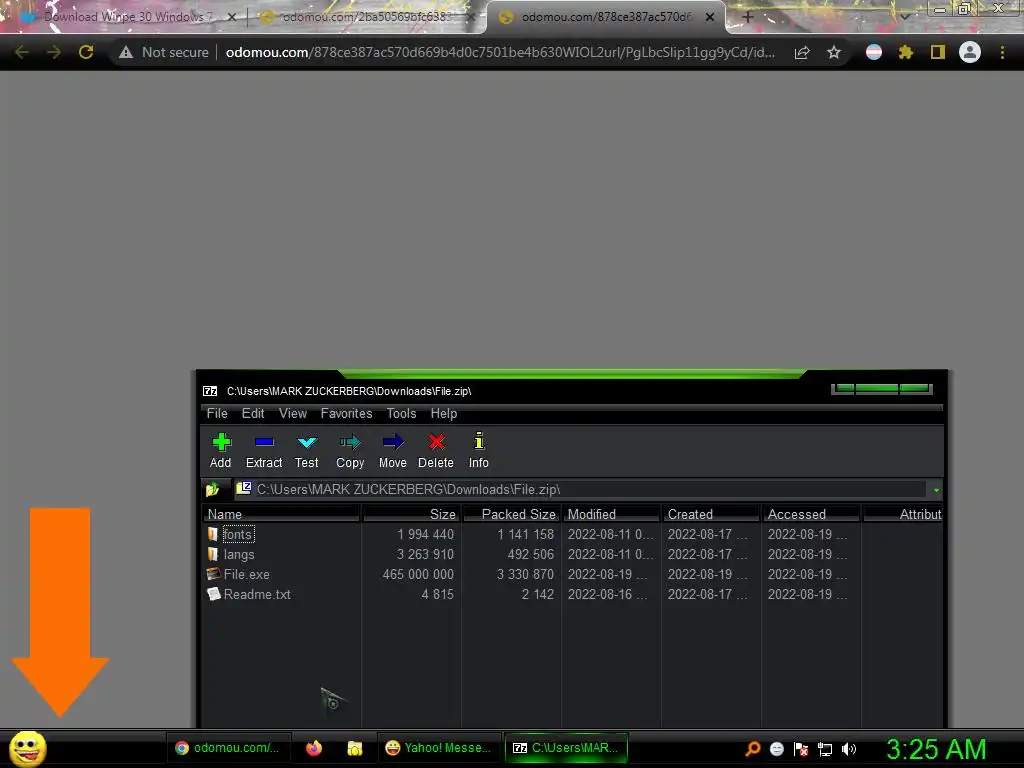Click the 3:25 AM taskbar clock
Viewport: 1024px width, 768px height.
[x=936, y=749]
